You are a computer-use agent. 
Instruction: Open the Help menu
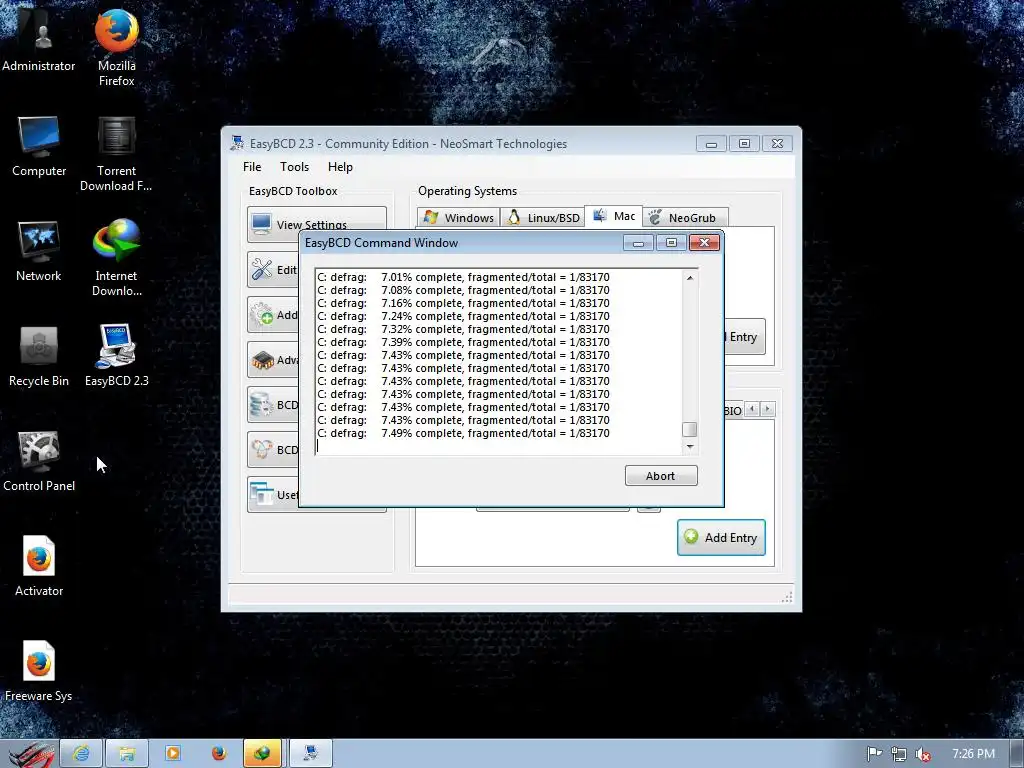point(340,167)
